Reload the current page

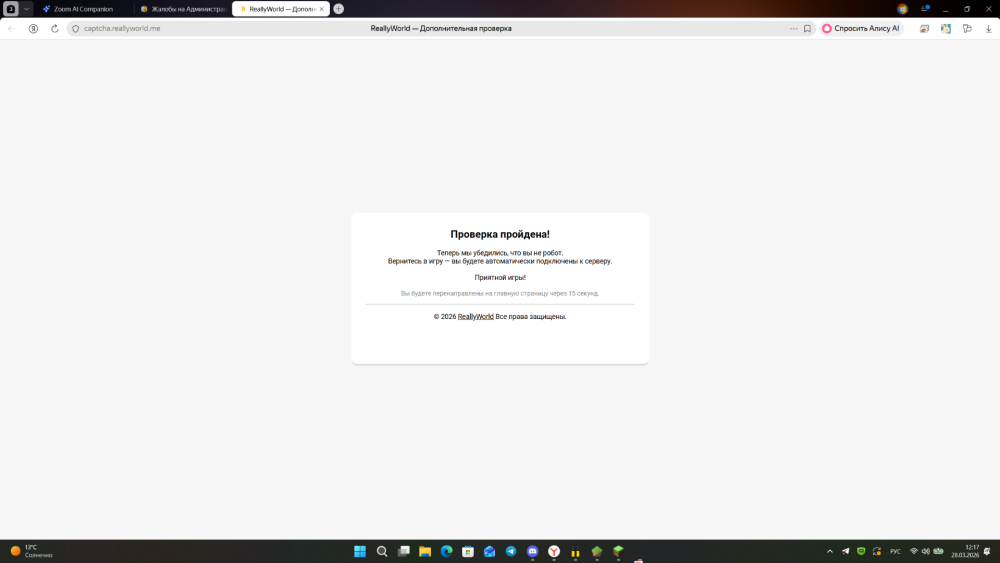(x=55, y=29)
